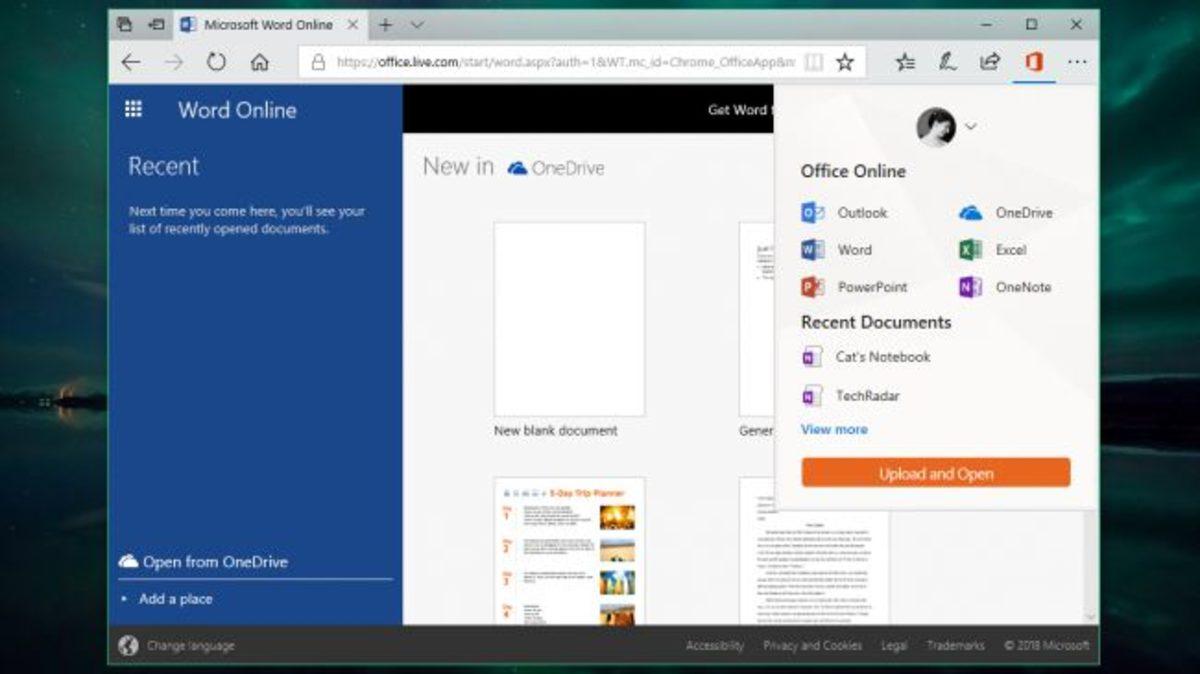The width and height of the screenshot is (1200, 674).
Task: Add this page to favorites via star
Action: [846, 61]
